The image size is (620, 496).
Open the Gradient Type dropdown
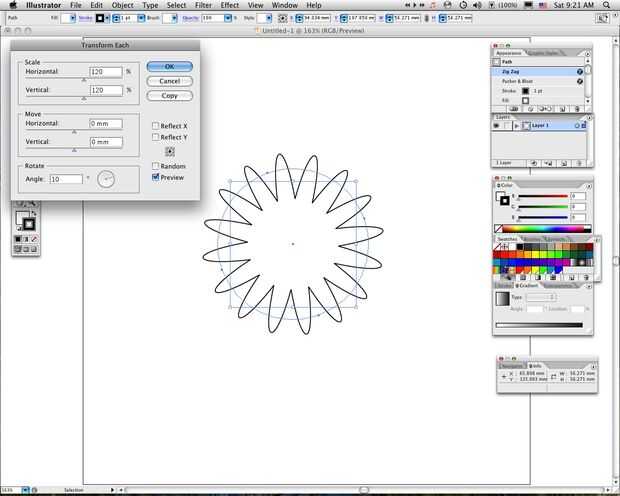coord(541,297)
